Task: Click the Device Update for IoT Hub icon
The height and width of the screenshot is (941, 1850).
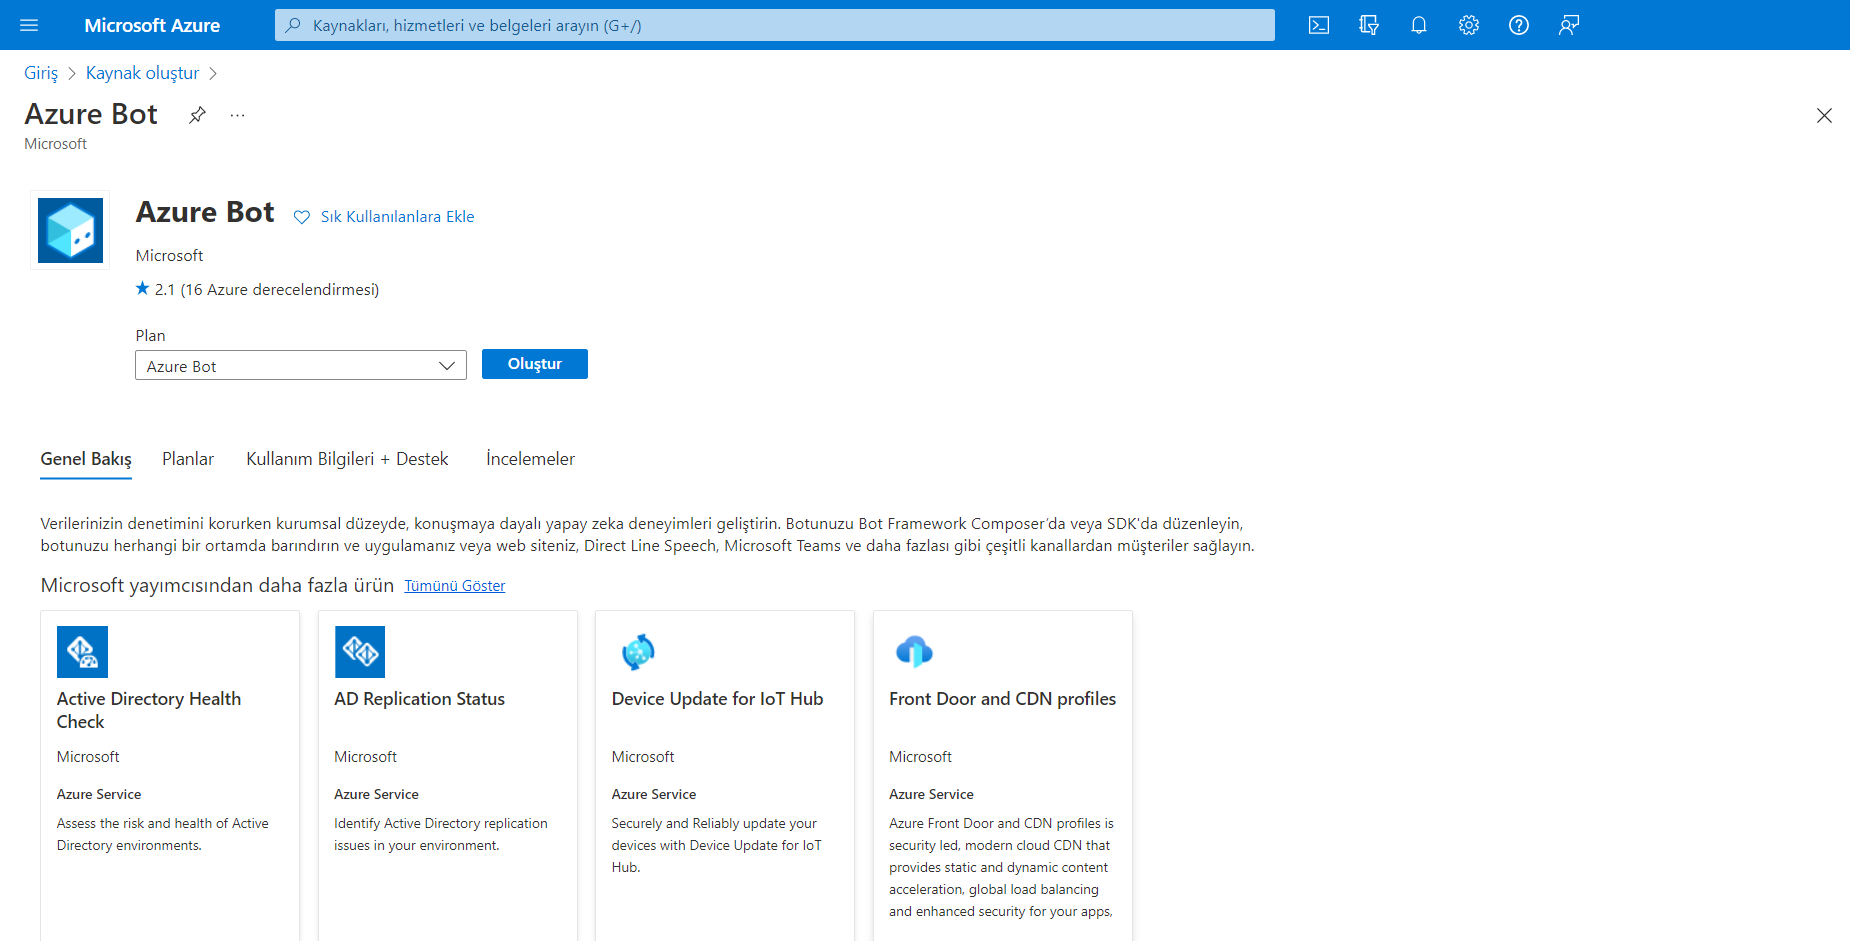Action: click(x=638, y=652)
